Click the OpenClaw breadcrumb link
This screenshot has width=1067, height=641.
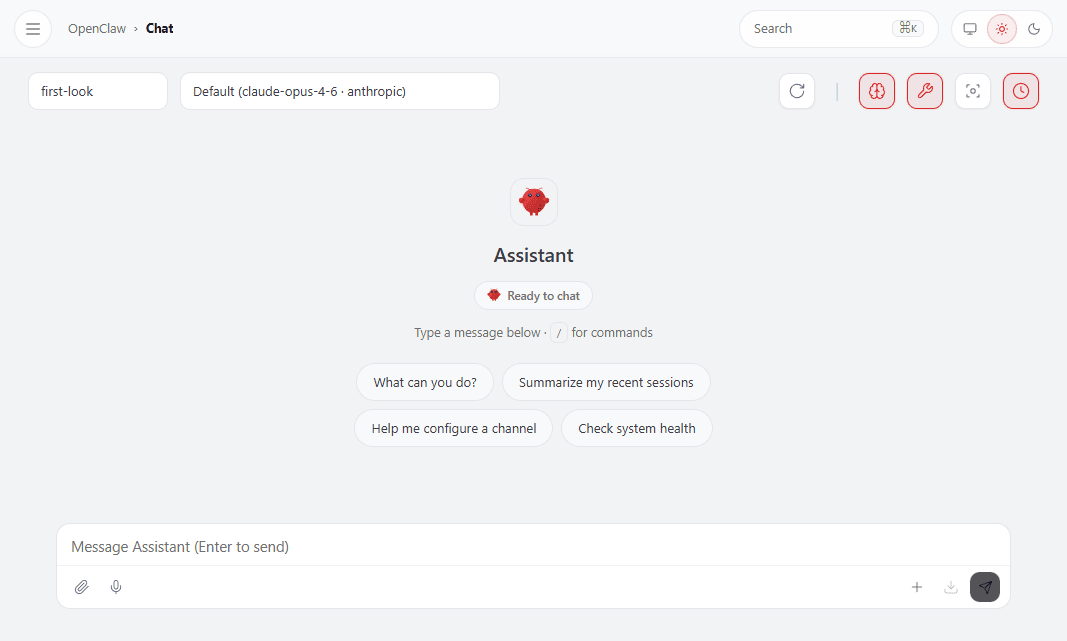click(x=97, y=29)
